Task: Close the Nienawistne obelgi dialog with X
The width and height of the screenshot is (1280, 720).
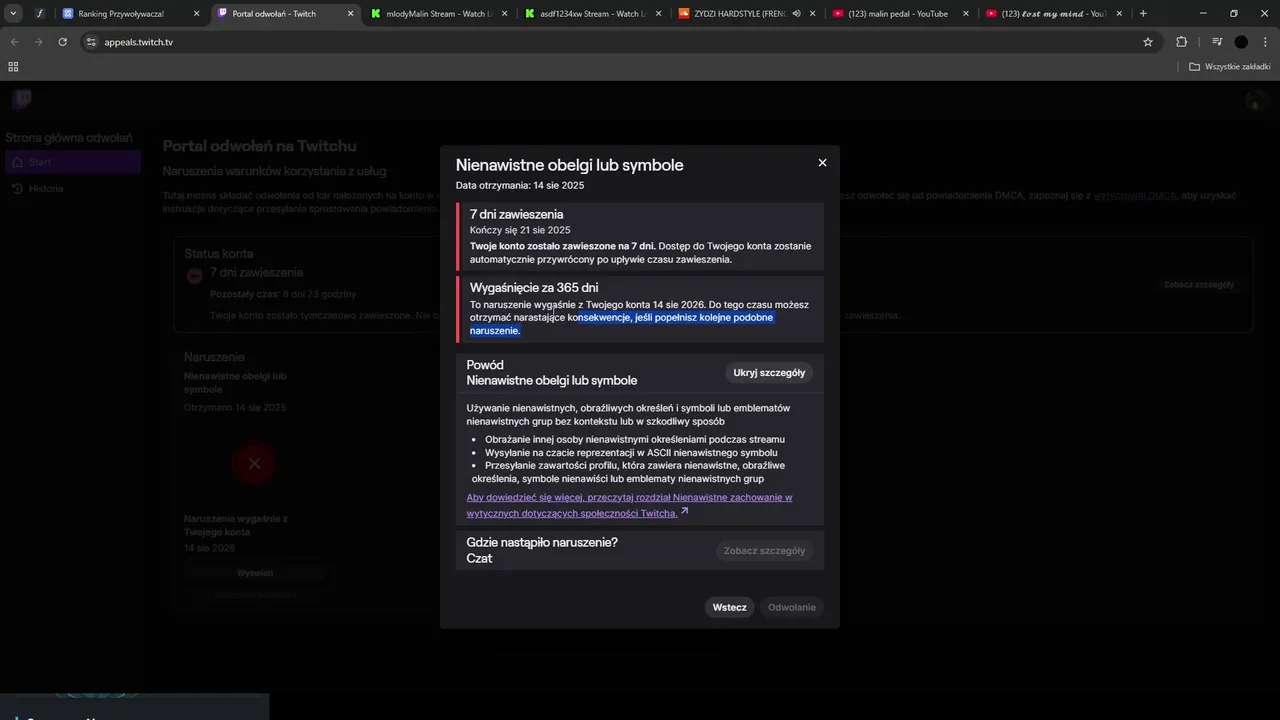Action: (x=822, y=163)
